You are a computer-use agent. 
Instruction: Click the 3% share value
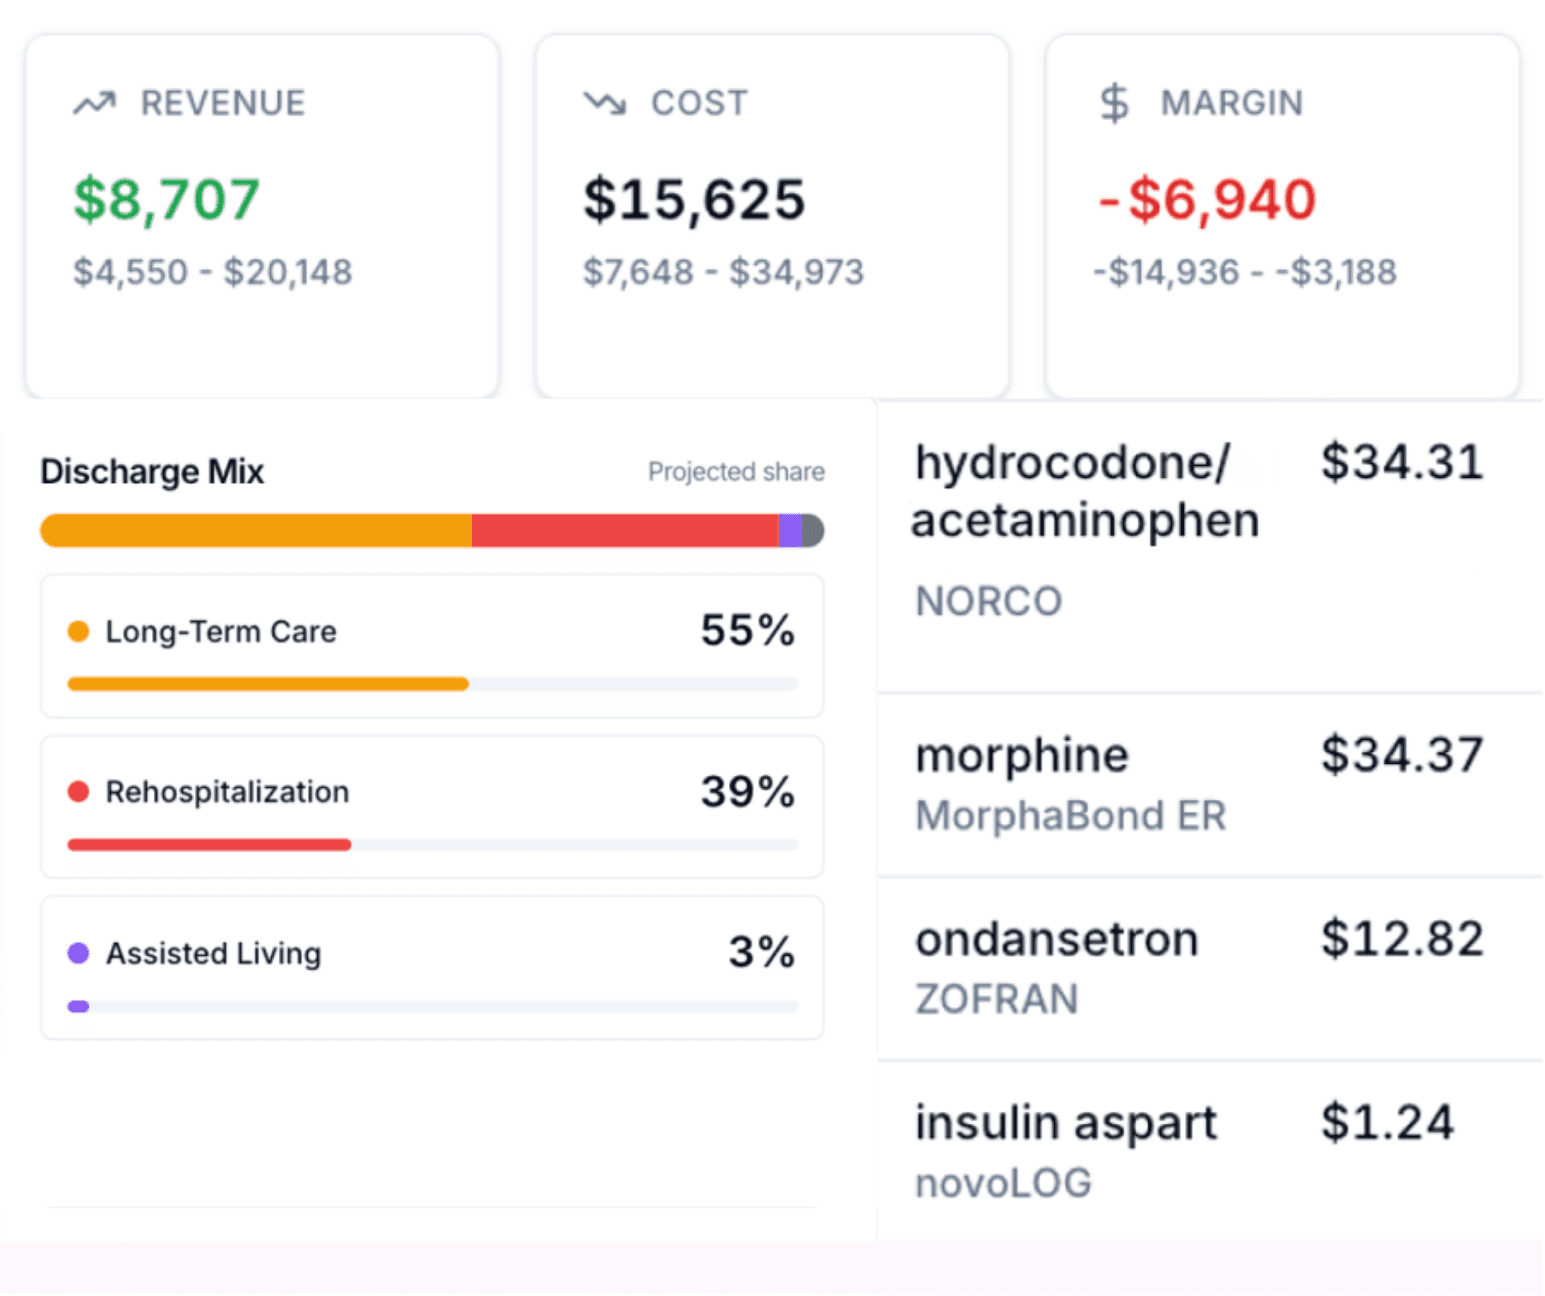pos(761,952)
